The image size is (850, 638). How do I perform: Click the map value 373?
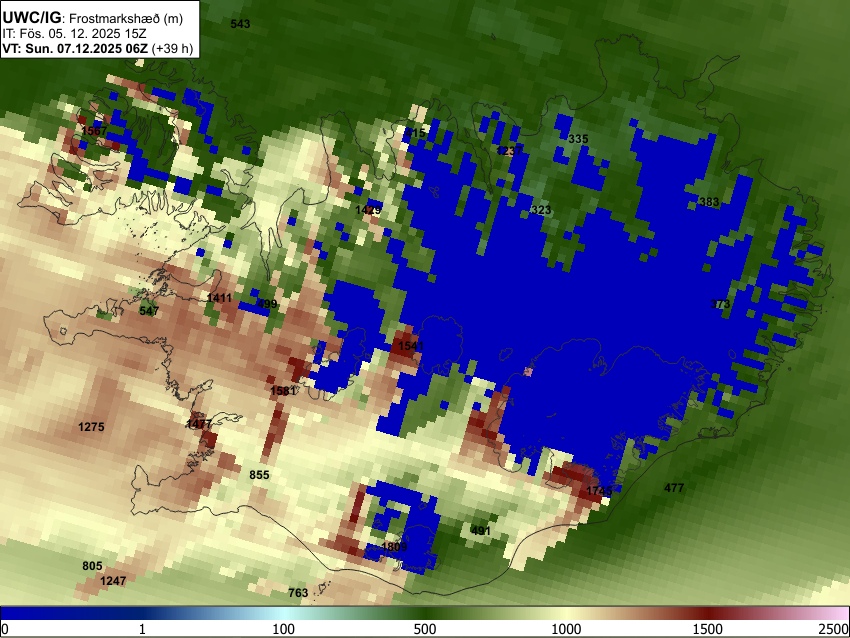click(x=720, y=304)
